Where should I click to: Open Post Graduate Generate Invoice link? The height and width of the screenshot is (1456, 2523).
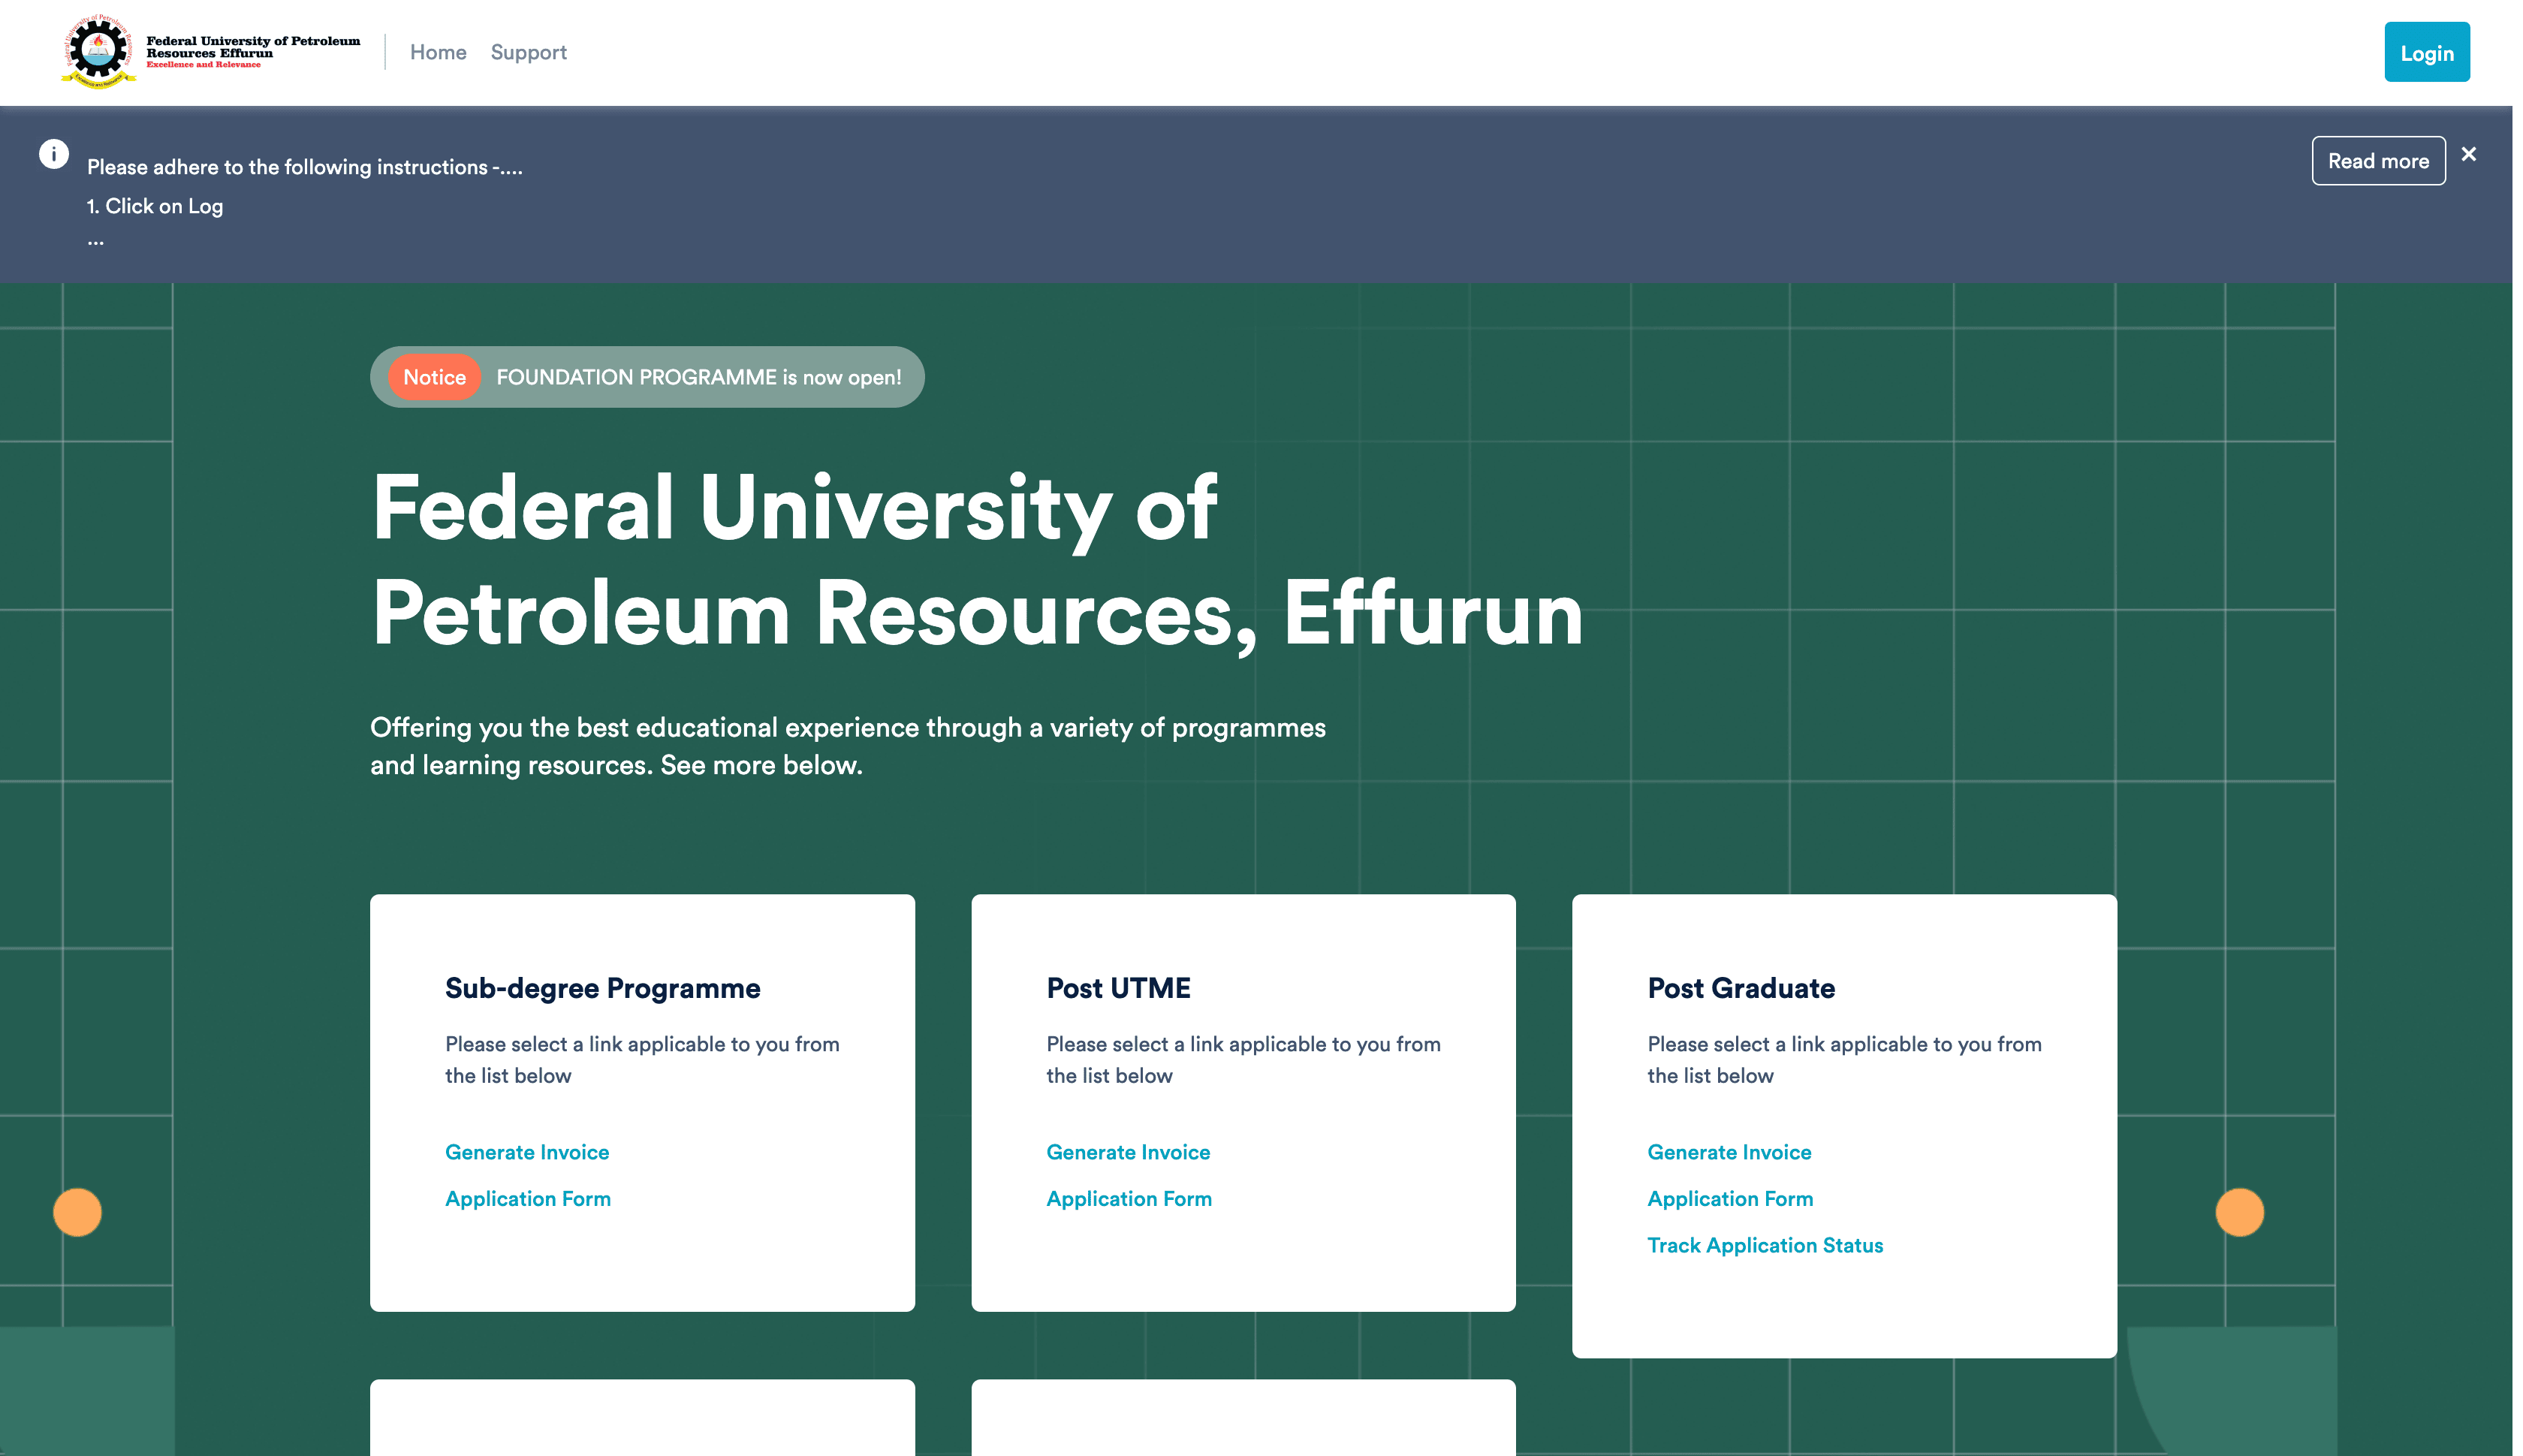pyautogui.click(x=1729, y=1152)
